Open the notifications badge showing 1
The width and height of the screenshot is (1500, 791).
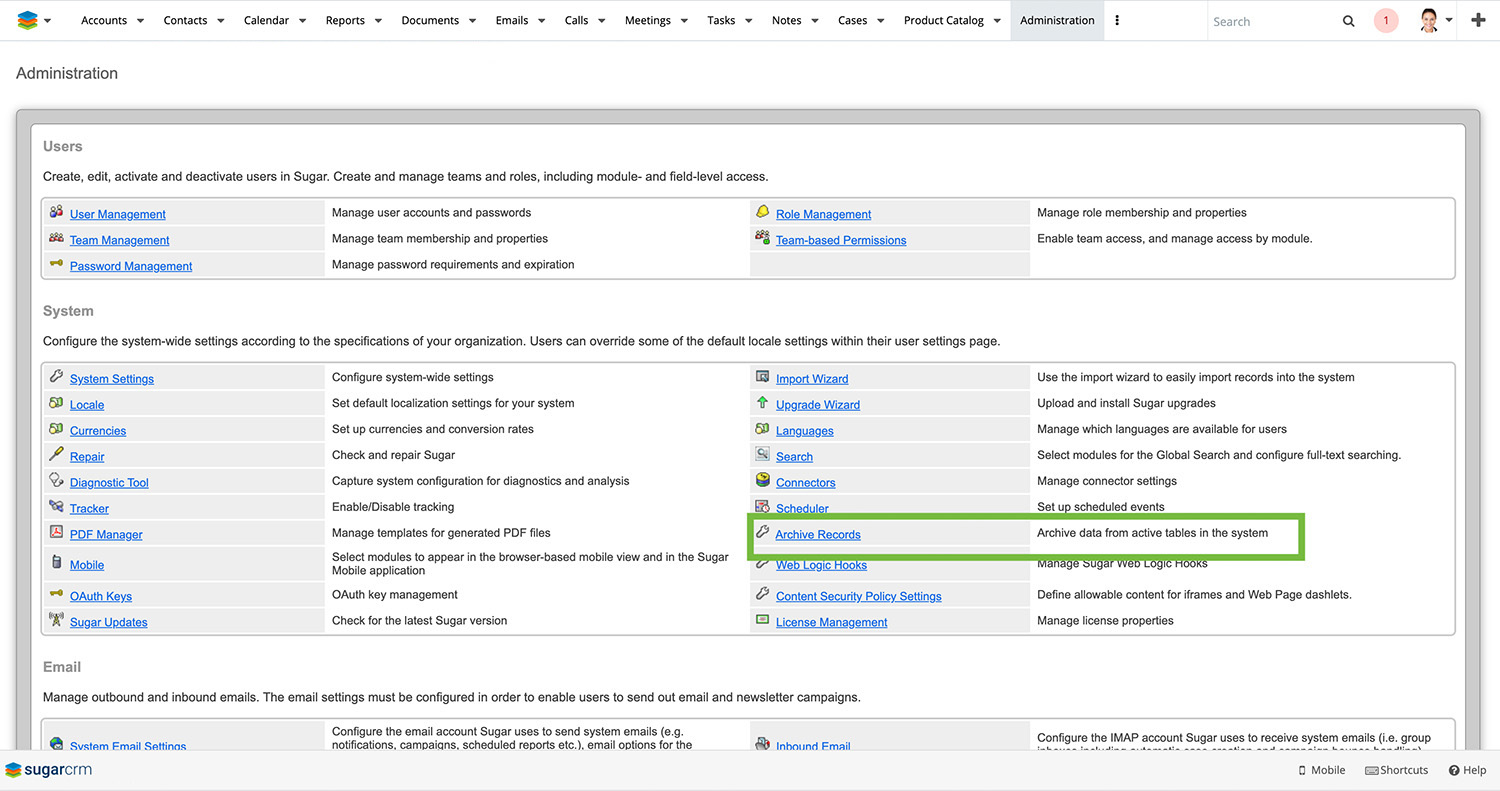(x=1385, y=20)
